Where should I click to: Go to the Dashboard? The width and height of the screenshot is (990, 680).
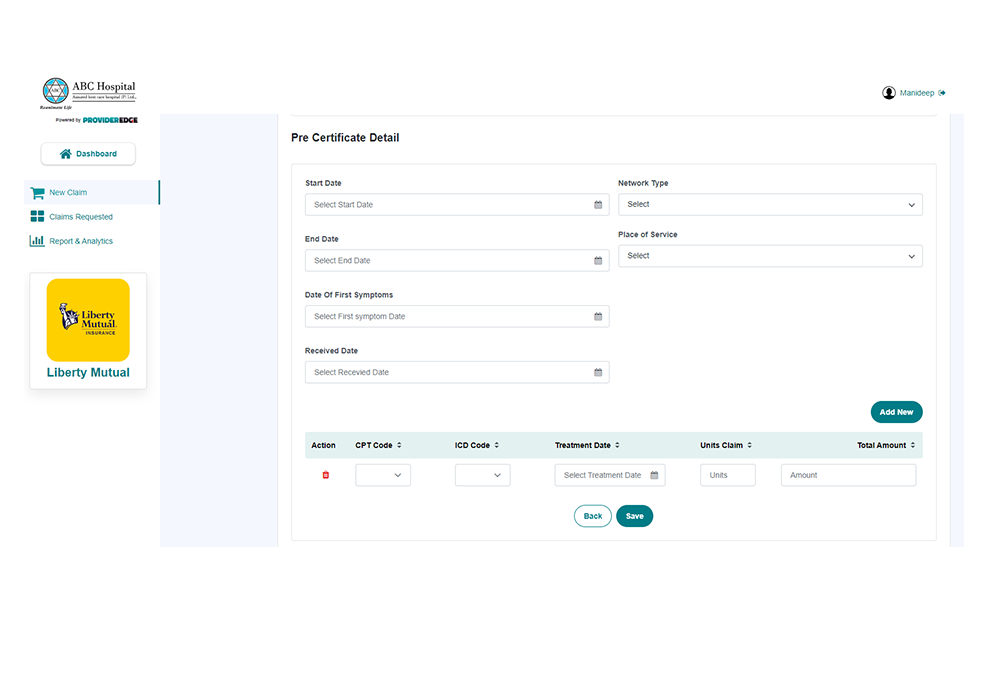point(87,153)
